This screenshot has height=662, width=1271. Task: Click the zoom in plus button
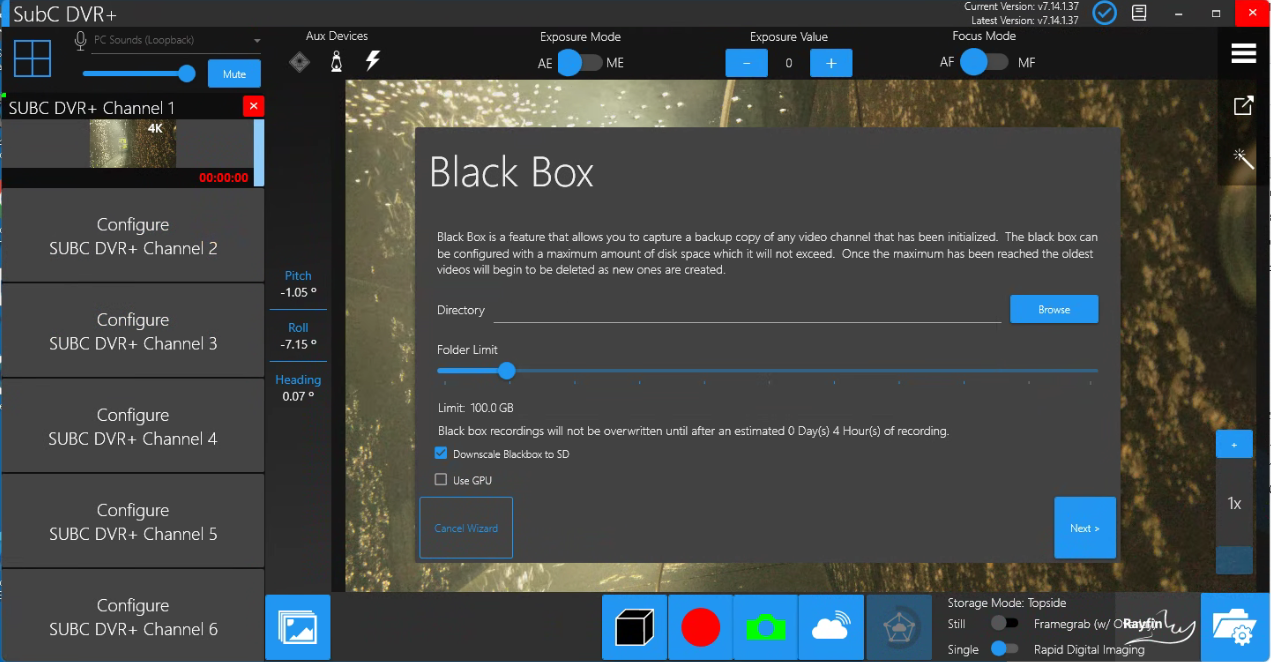[1234, 444]
